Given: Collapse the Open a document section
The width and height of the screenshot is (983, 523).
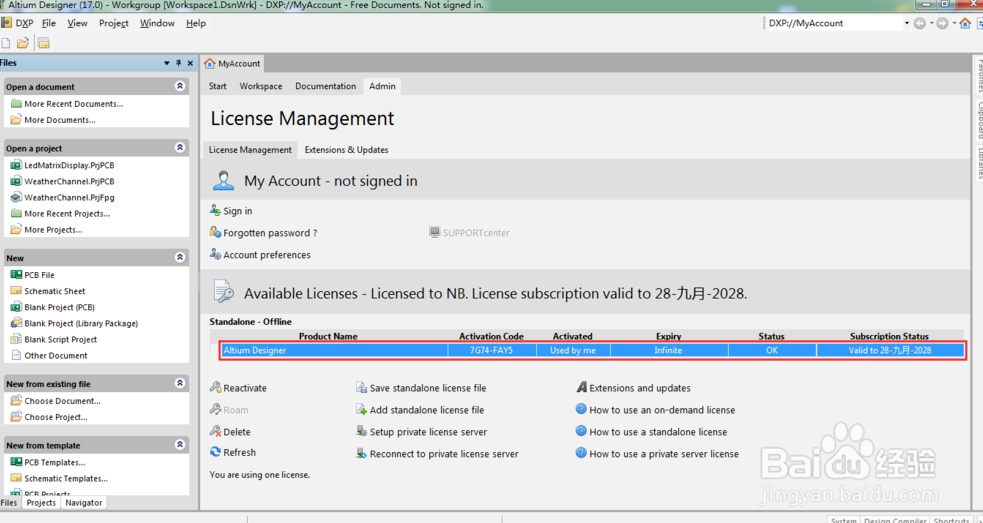Looking at the screenshot, I should (x=180, y=87).
